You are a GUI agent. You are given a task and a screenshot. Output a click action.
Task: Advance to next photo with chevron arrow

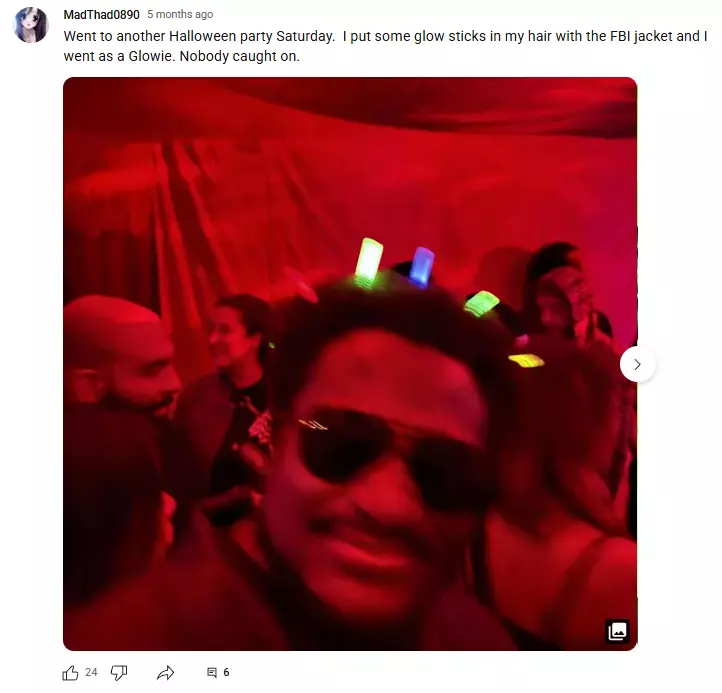pos(637,365)
